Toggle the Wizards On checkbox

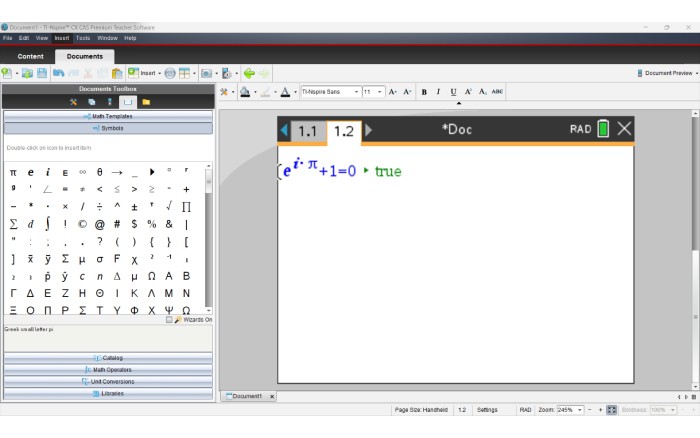click(169, 320)
